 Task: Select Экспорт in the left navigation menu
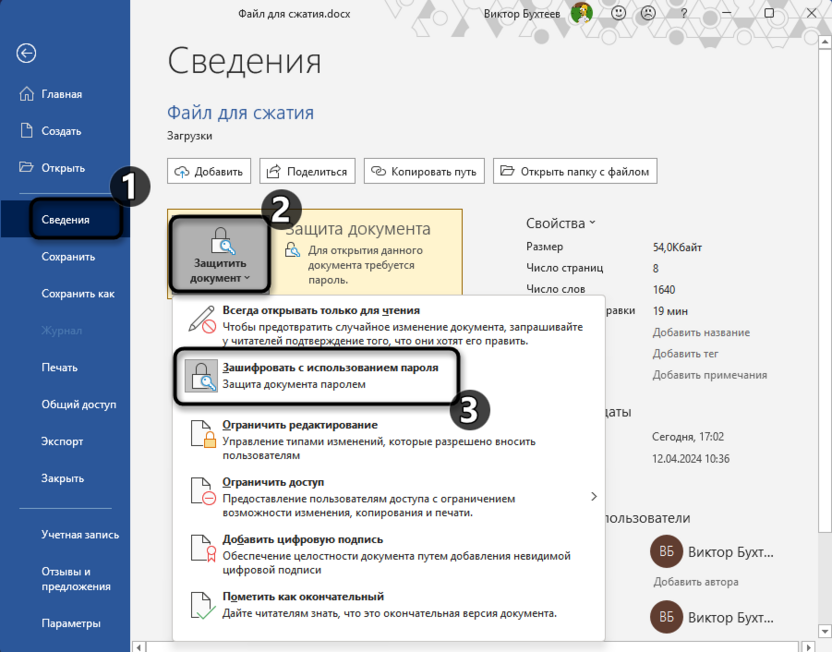click(62, 440)
